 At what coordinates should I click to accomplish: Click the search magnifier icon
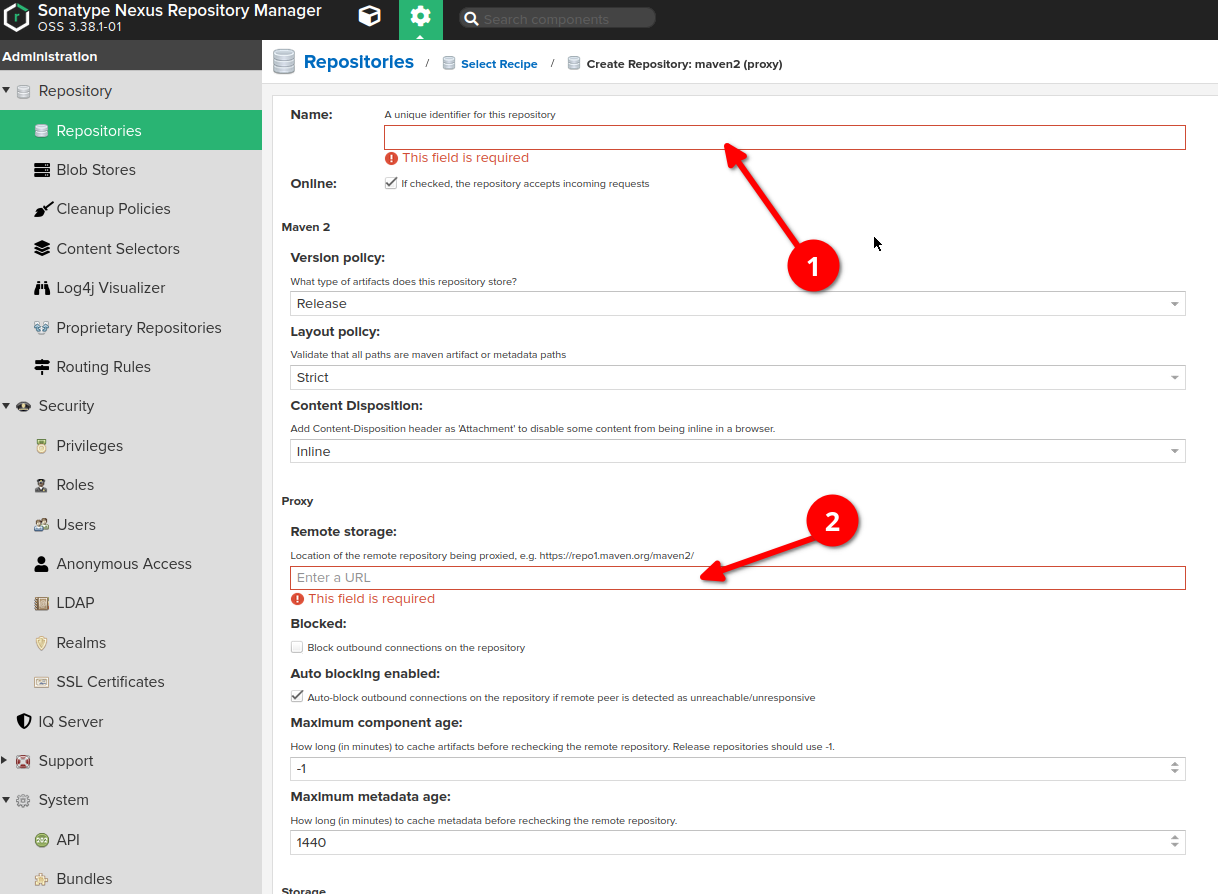[x=471, y=19]
